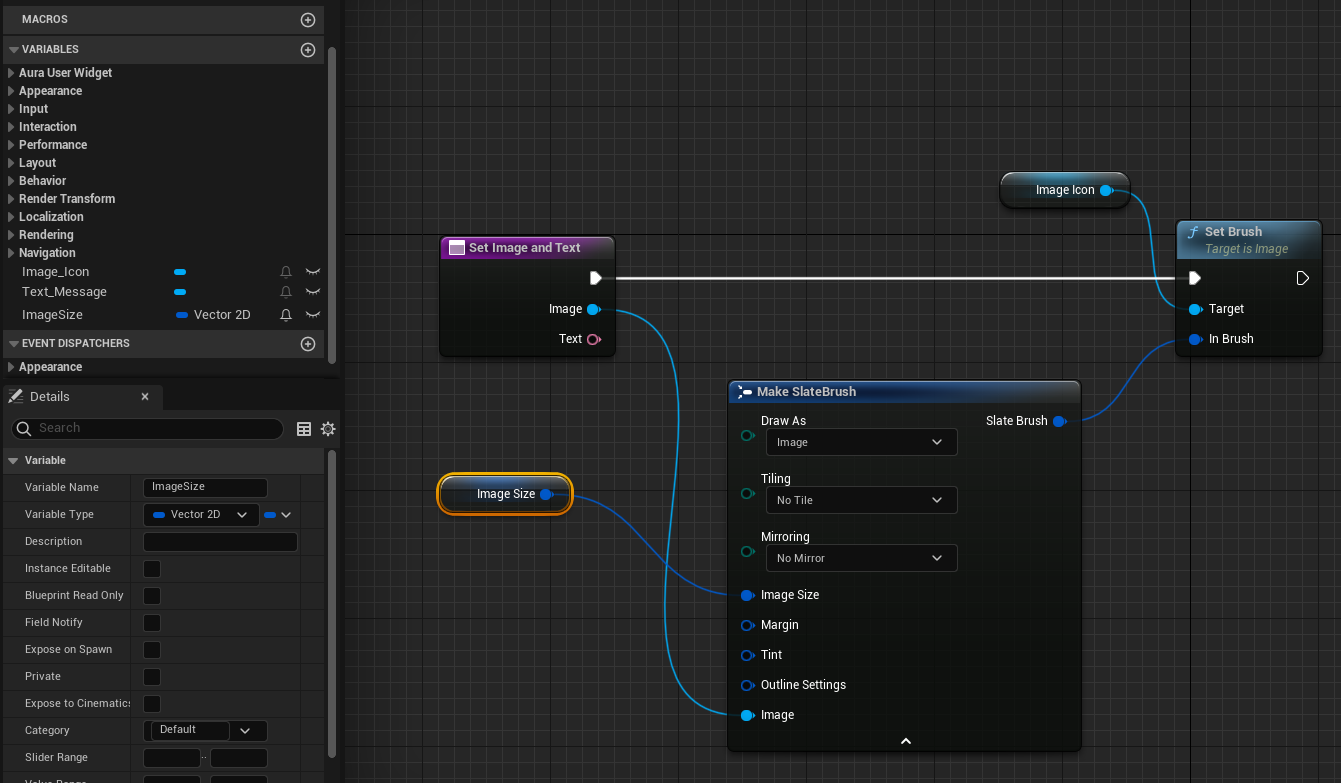Select the Set Brush node title

click(x=1233, y=232)
